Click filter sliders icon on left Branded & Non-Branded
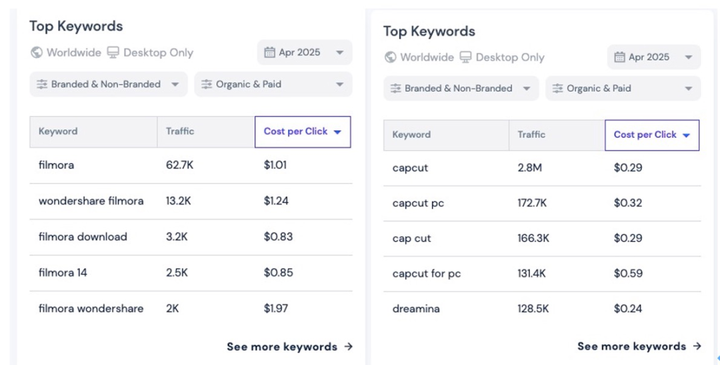 (x=42, y=84)
